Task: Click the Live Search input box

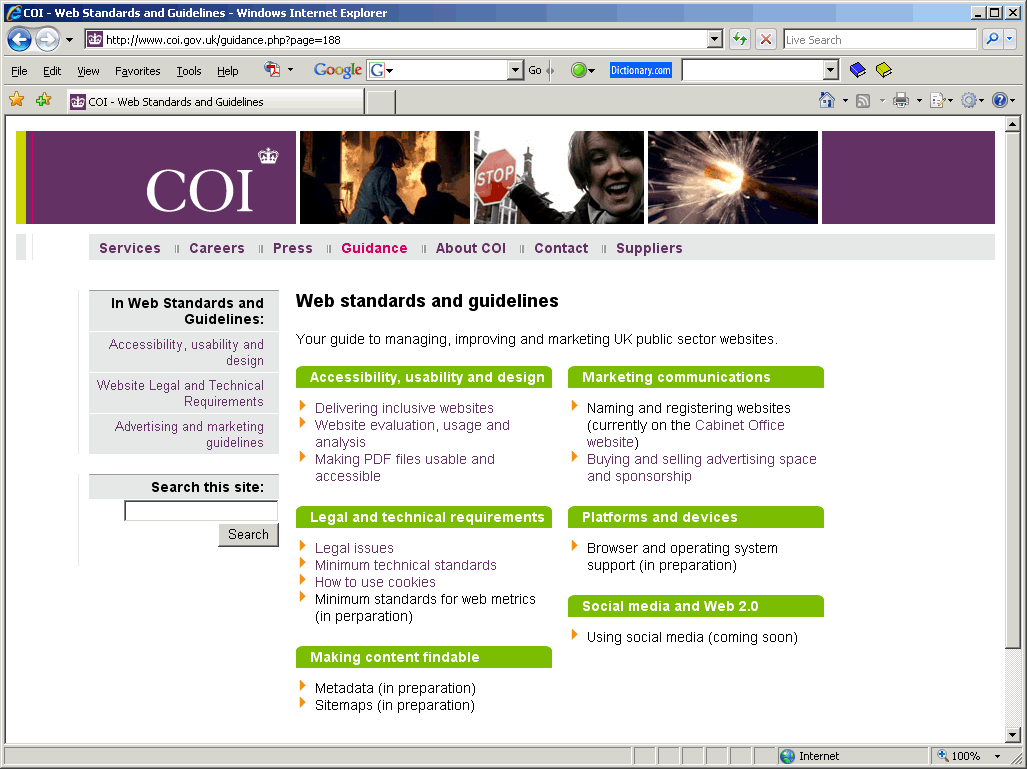Action: pos(880,39)
